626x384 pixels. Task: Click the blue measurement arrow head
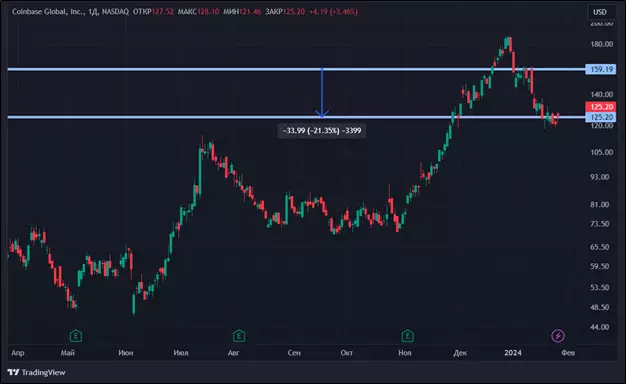coord(322,113)
